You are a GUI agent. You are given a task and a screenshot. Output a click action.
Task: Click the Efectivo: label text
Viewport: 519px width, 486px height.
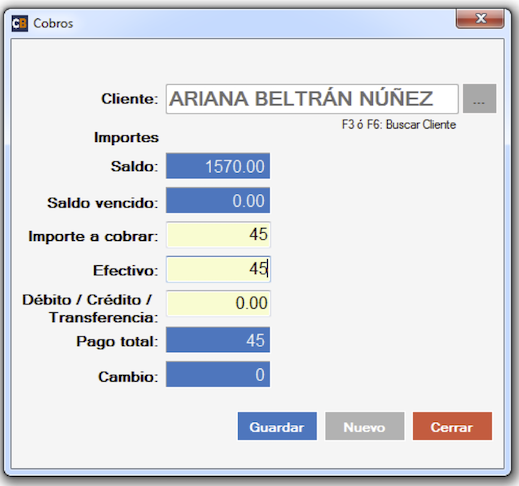pyautogui.click(x=125, y=270)
